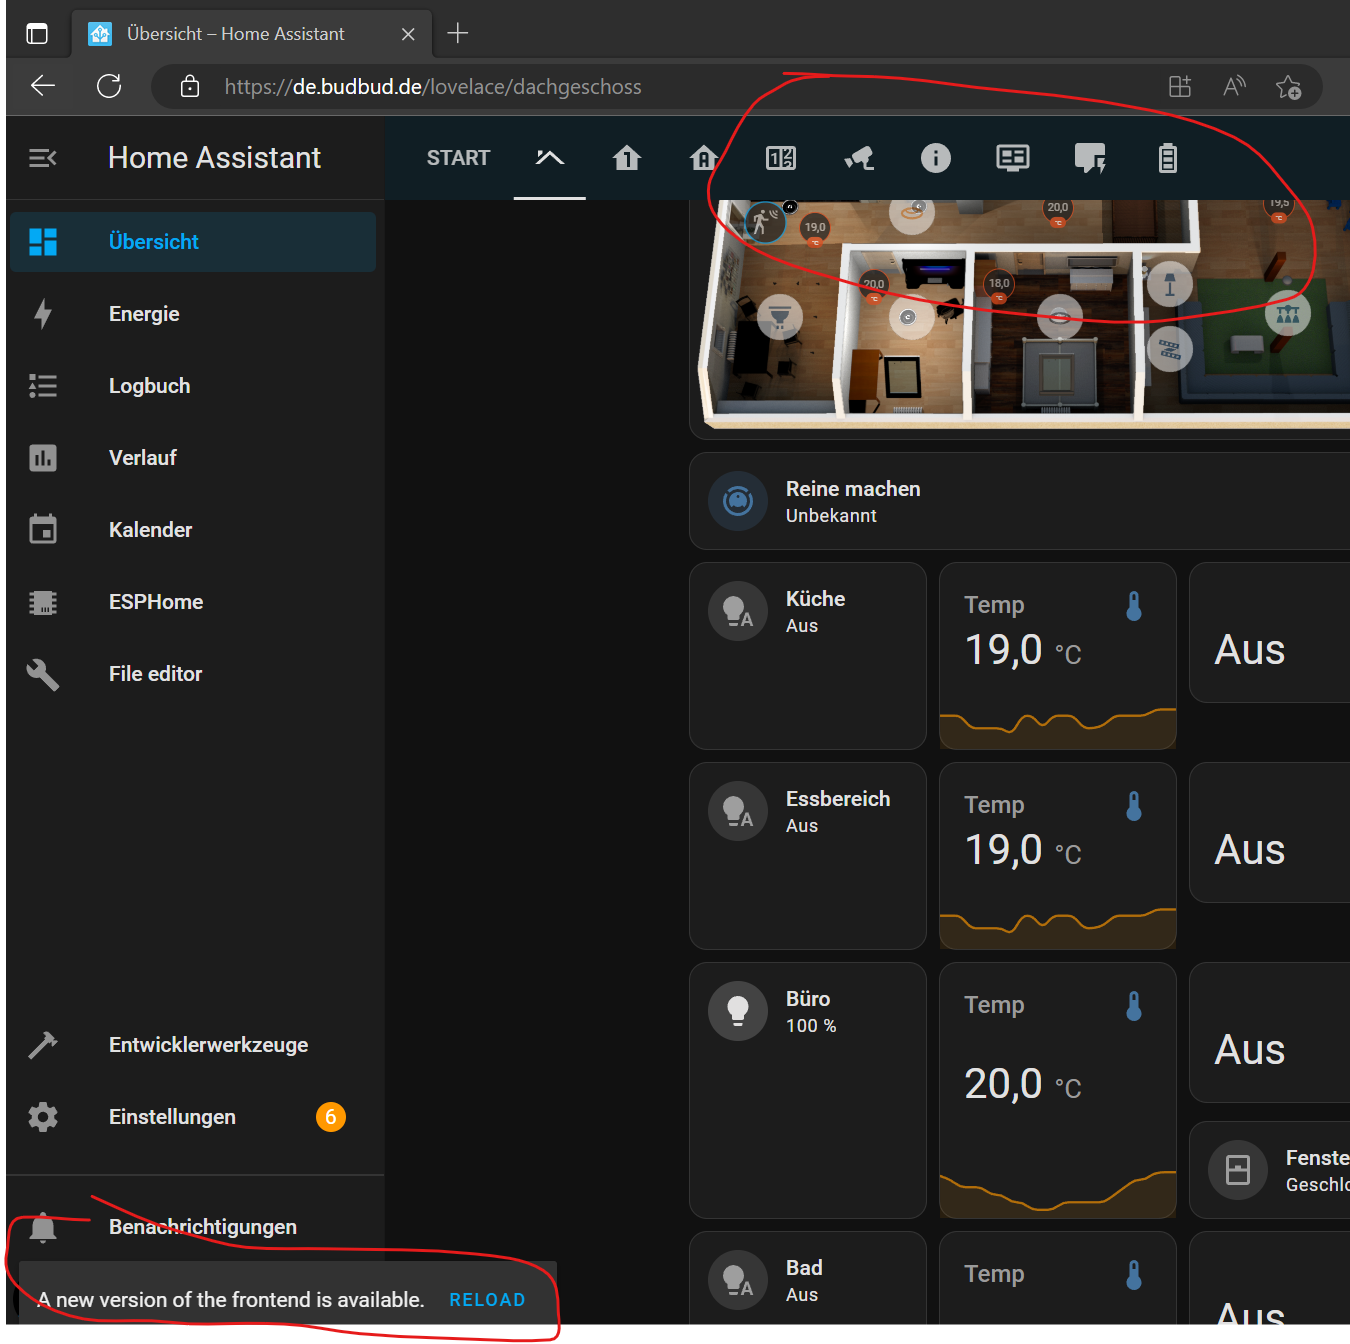Collapse the sidebar with the menu arrow
This screenshot has width=1350, height=1344.
(42, 157)
